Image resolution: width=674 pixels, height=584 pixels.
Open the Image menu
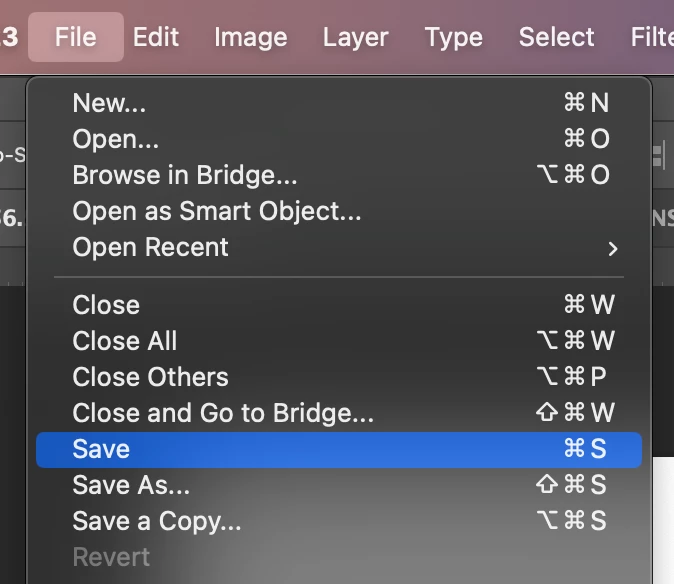[x=250, y=38]
